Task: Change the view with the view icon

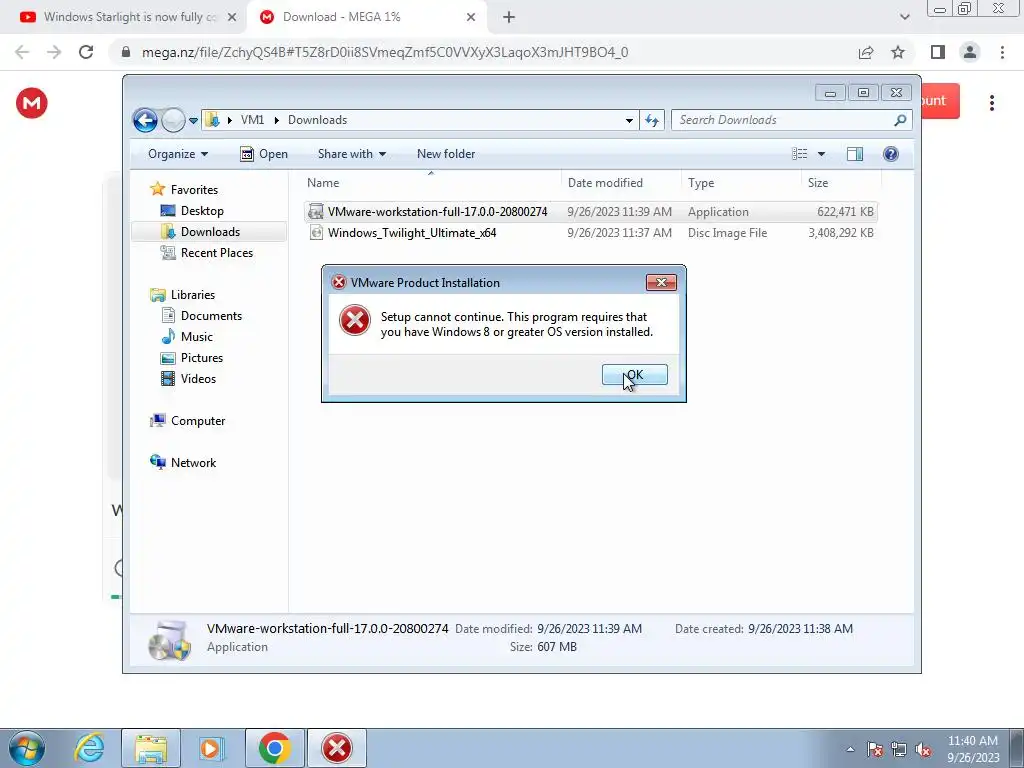Action: (x=800, y=154)
